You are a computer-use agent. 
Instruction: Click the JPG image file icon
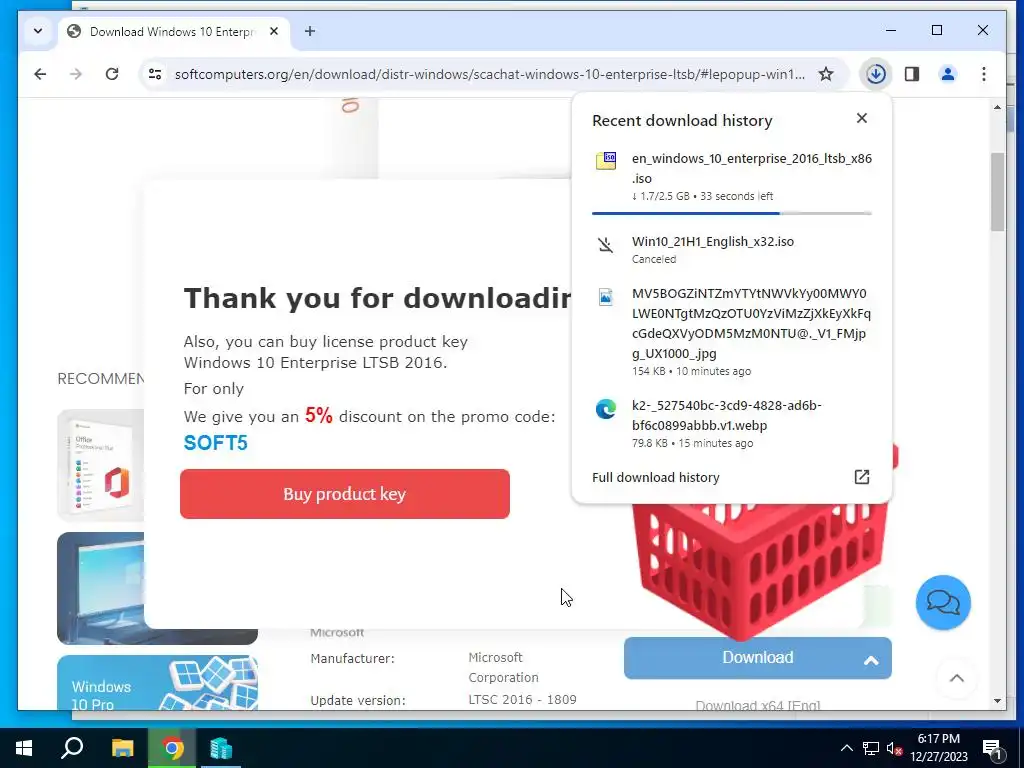(605, 297)
